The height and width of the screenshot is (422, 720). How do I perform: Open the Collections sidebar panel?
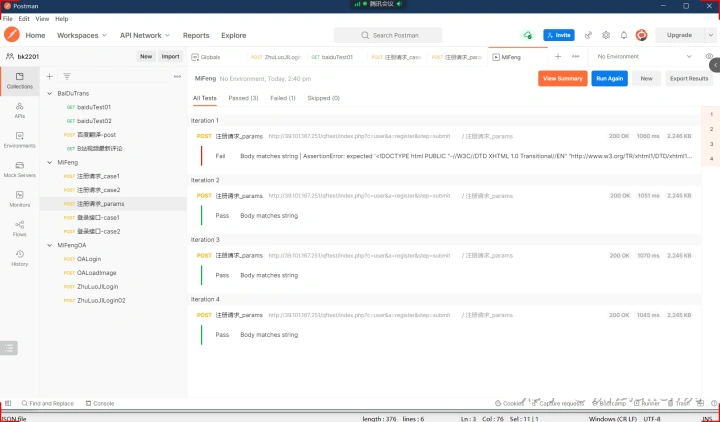(x=19, y=80)
